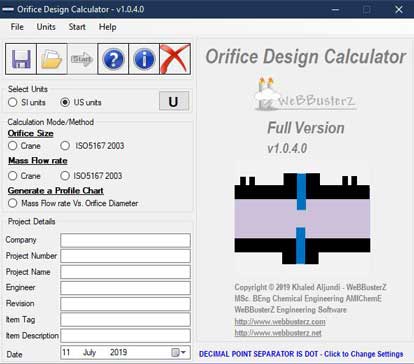Click the Orifice Design Calculator title text
The width and height of the screenshot is (414, 364).
point(306,56)
